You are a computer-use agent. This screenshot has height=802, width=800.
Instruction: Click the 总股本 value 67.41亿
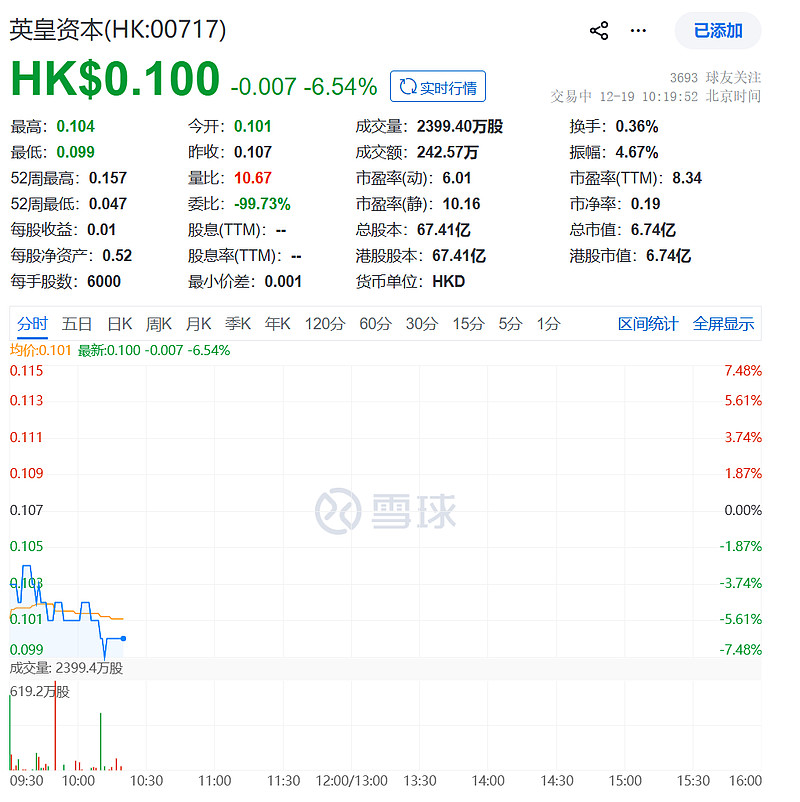(x=443, y=230)
